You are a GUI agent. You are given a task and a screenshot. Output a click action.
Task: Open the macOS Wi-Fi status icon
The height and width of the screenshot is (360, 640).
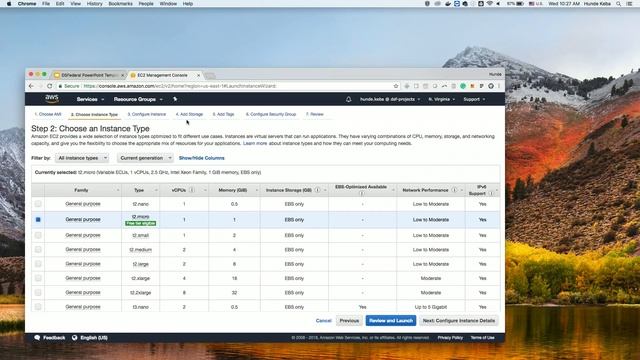pyautogui.click(x=490, y=4)
